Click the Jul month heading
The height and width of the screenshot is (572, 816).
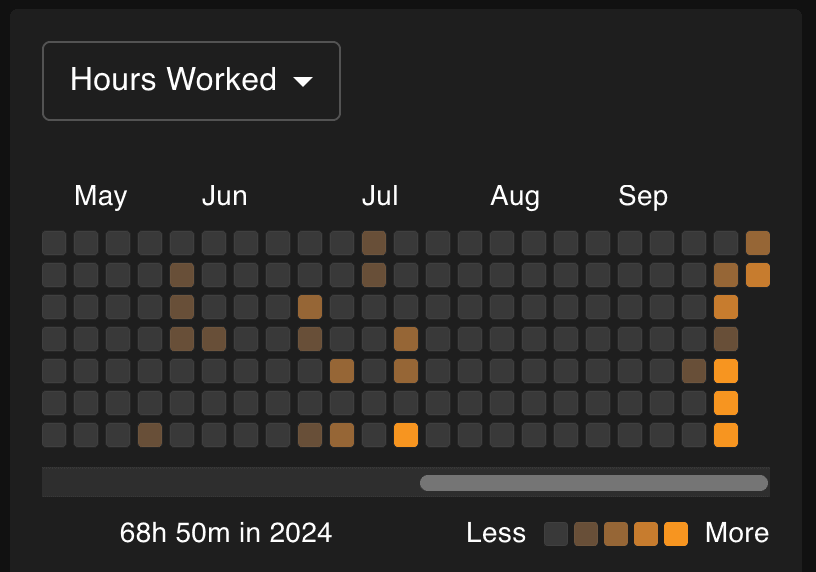point(380,196)
